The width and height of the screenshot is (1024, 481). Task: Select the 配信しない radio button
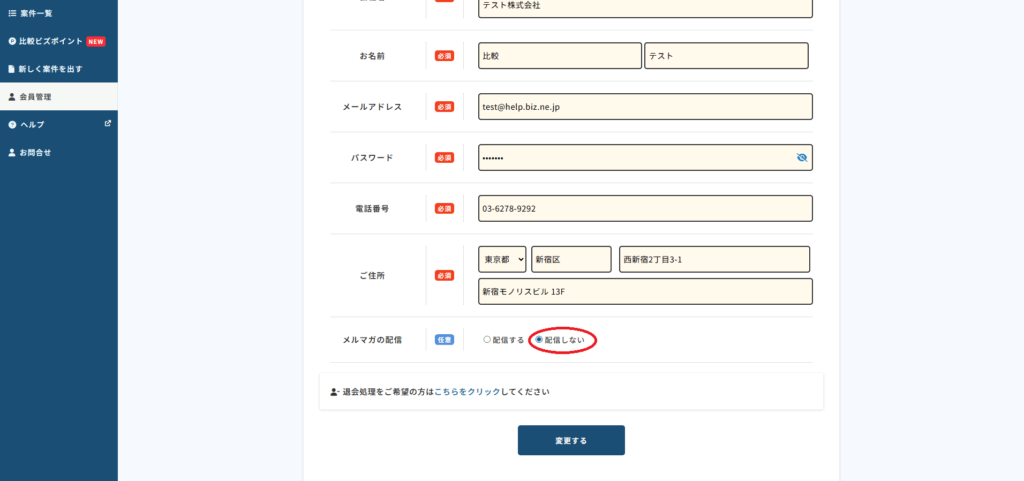coord(540,340)
